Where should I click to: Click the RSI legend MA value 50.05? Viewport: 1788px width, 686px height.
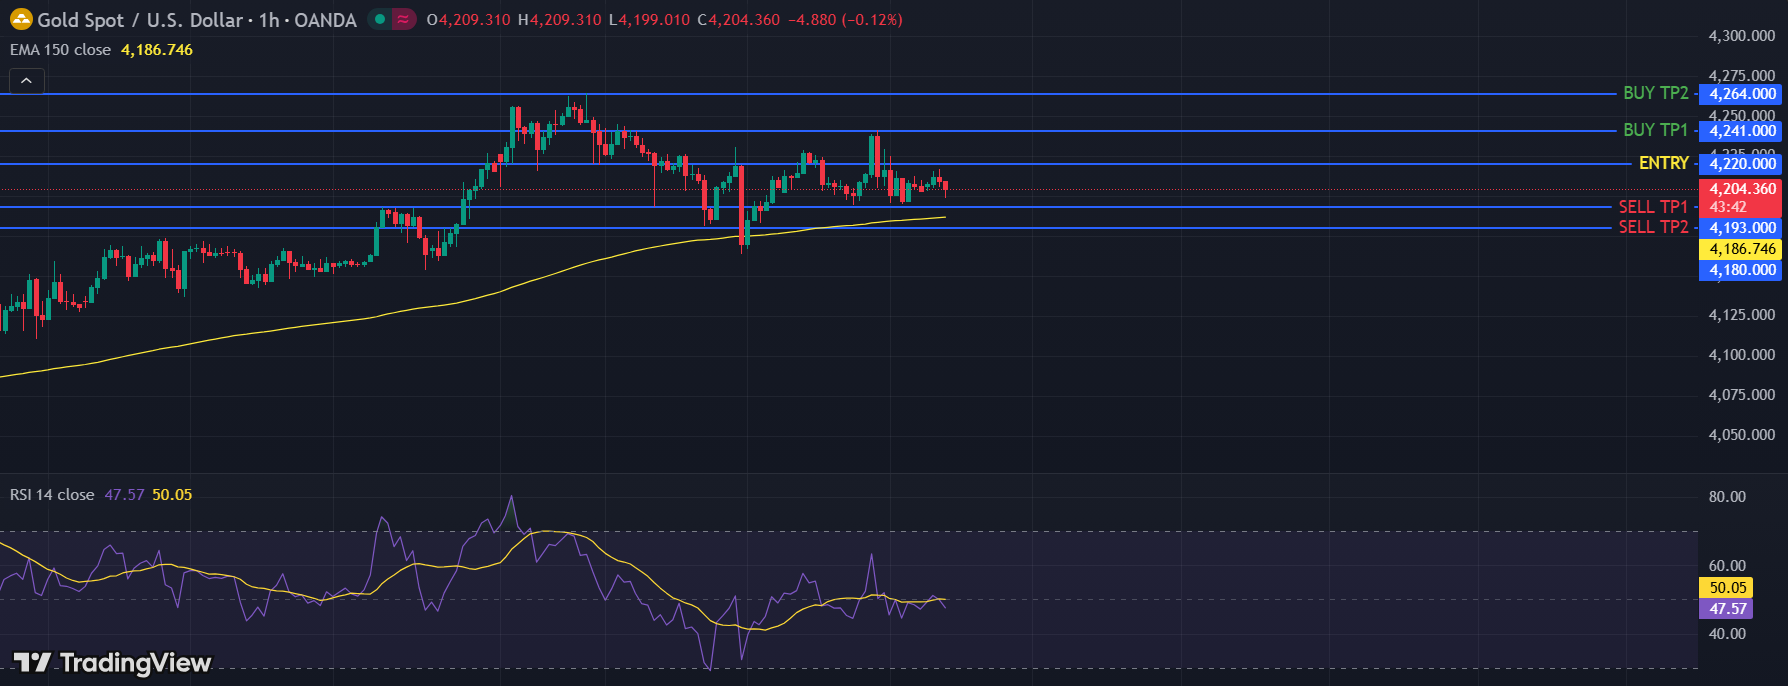tap(172, 495)
